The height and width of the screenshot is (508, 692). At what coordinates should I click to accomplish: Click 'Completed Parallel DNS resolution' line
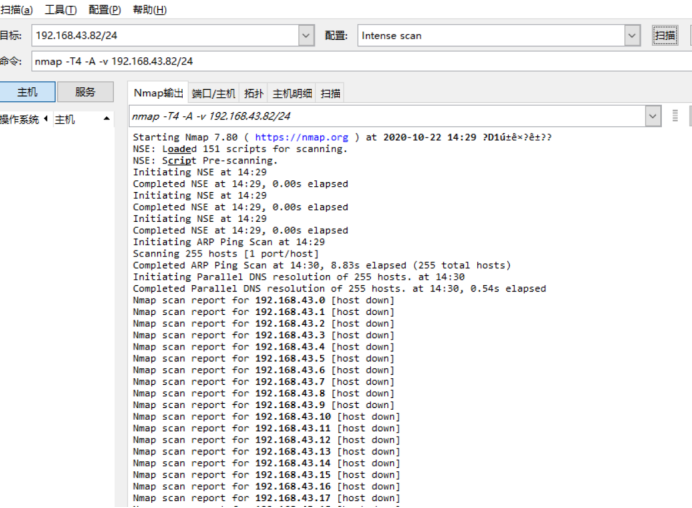pyautogui.click(x=339, y=289)
